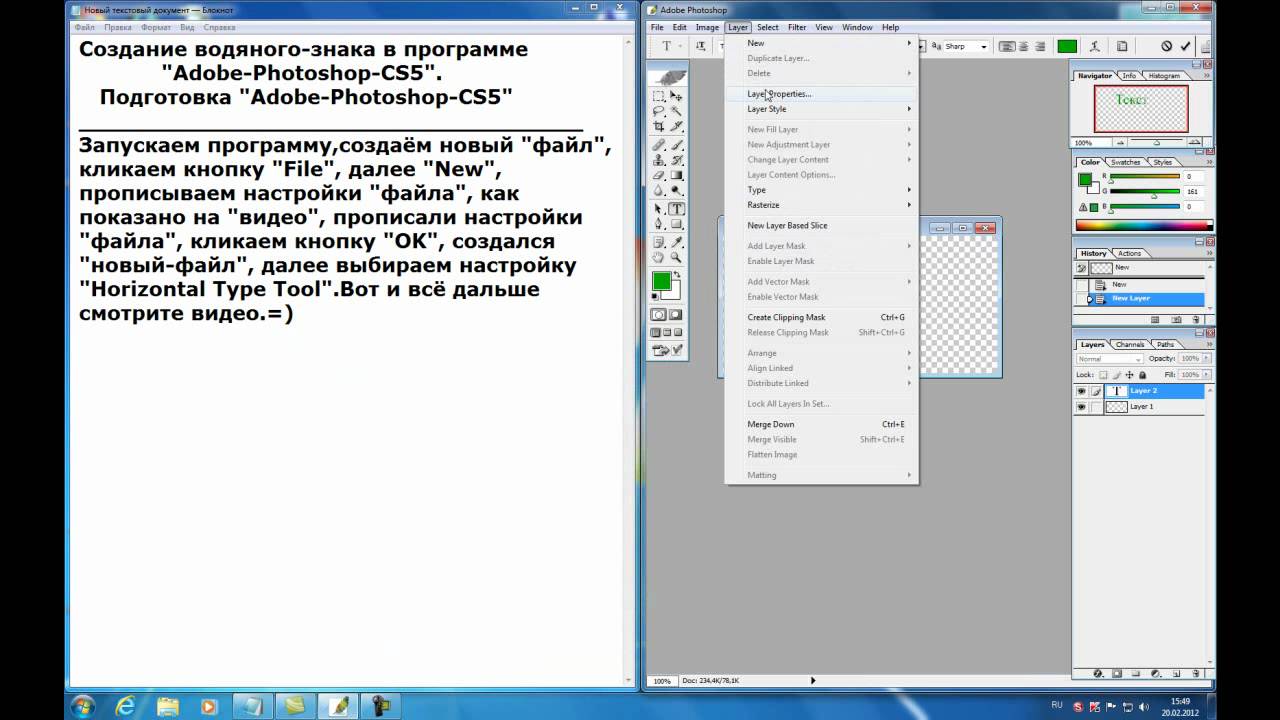Switch to the Channels tab
This screenshot has height=720, width=1280.
point(1130,345)
